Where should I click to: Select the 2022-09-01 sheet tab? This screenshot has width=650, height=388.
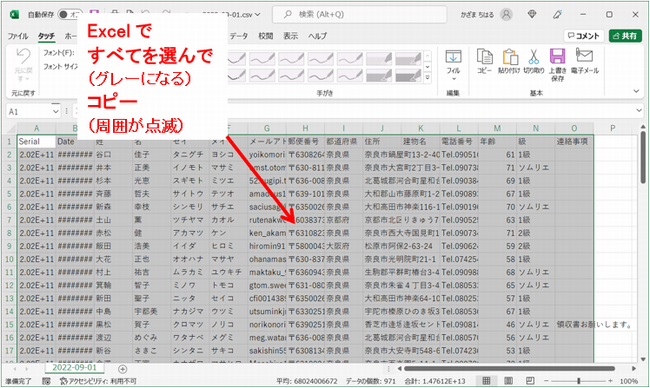pyautogui.click(x=74, y=368)
